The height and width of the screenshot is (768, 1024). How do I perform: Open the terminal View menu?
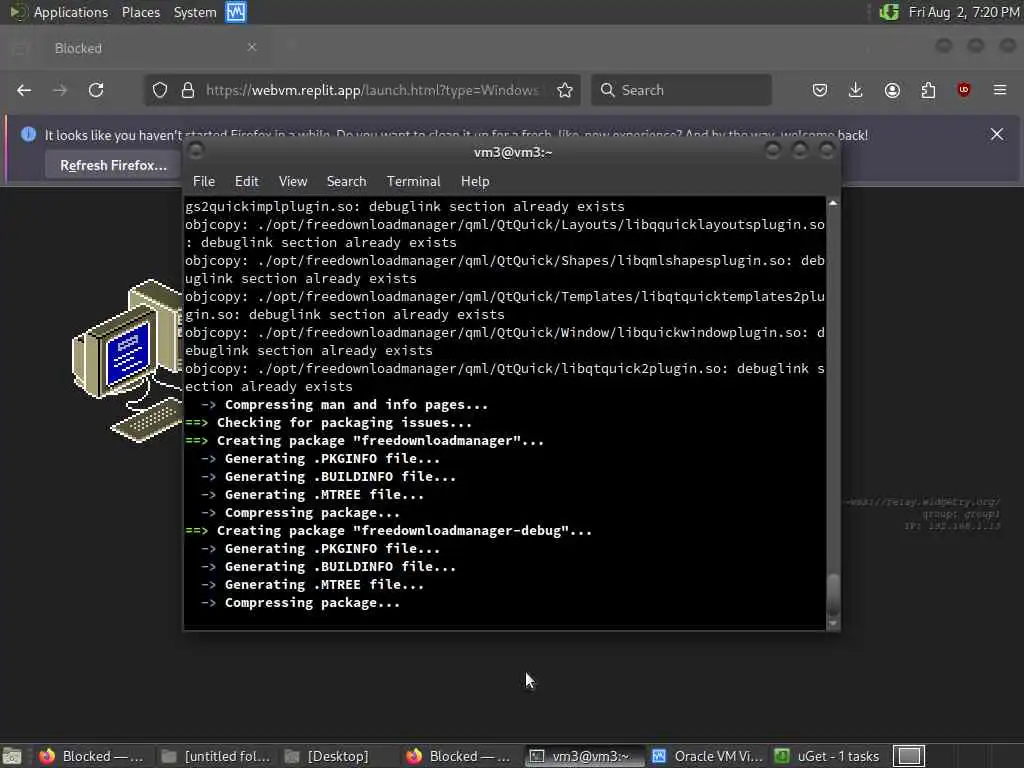point(293,182)
